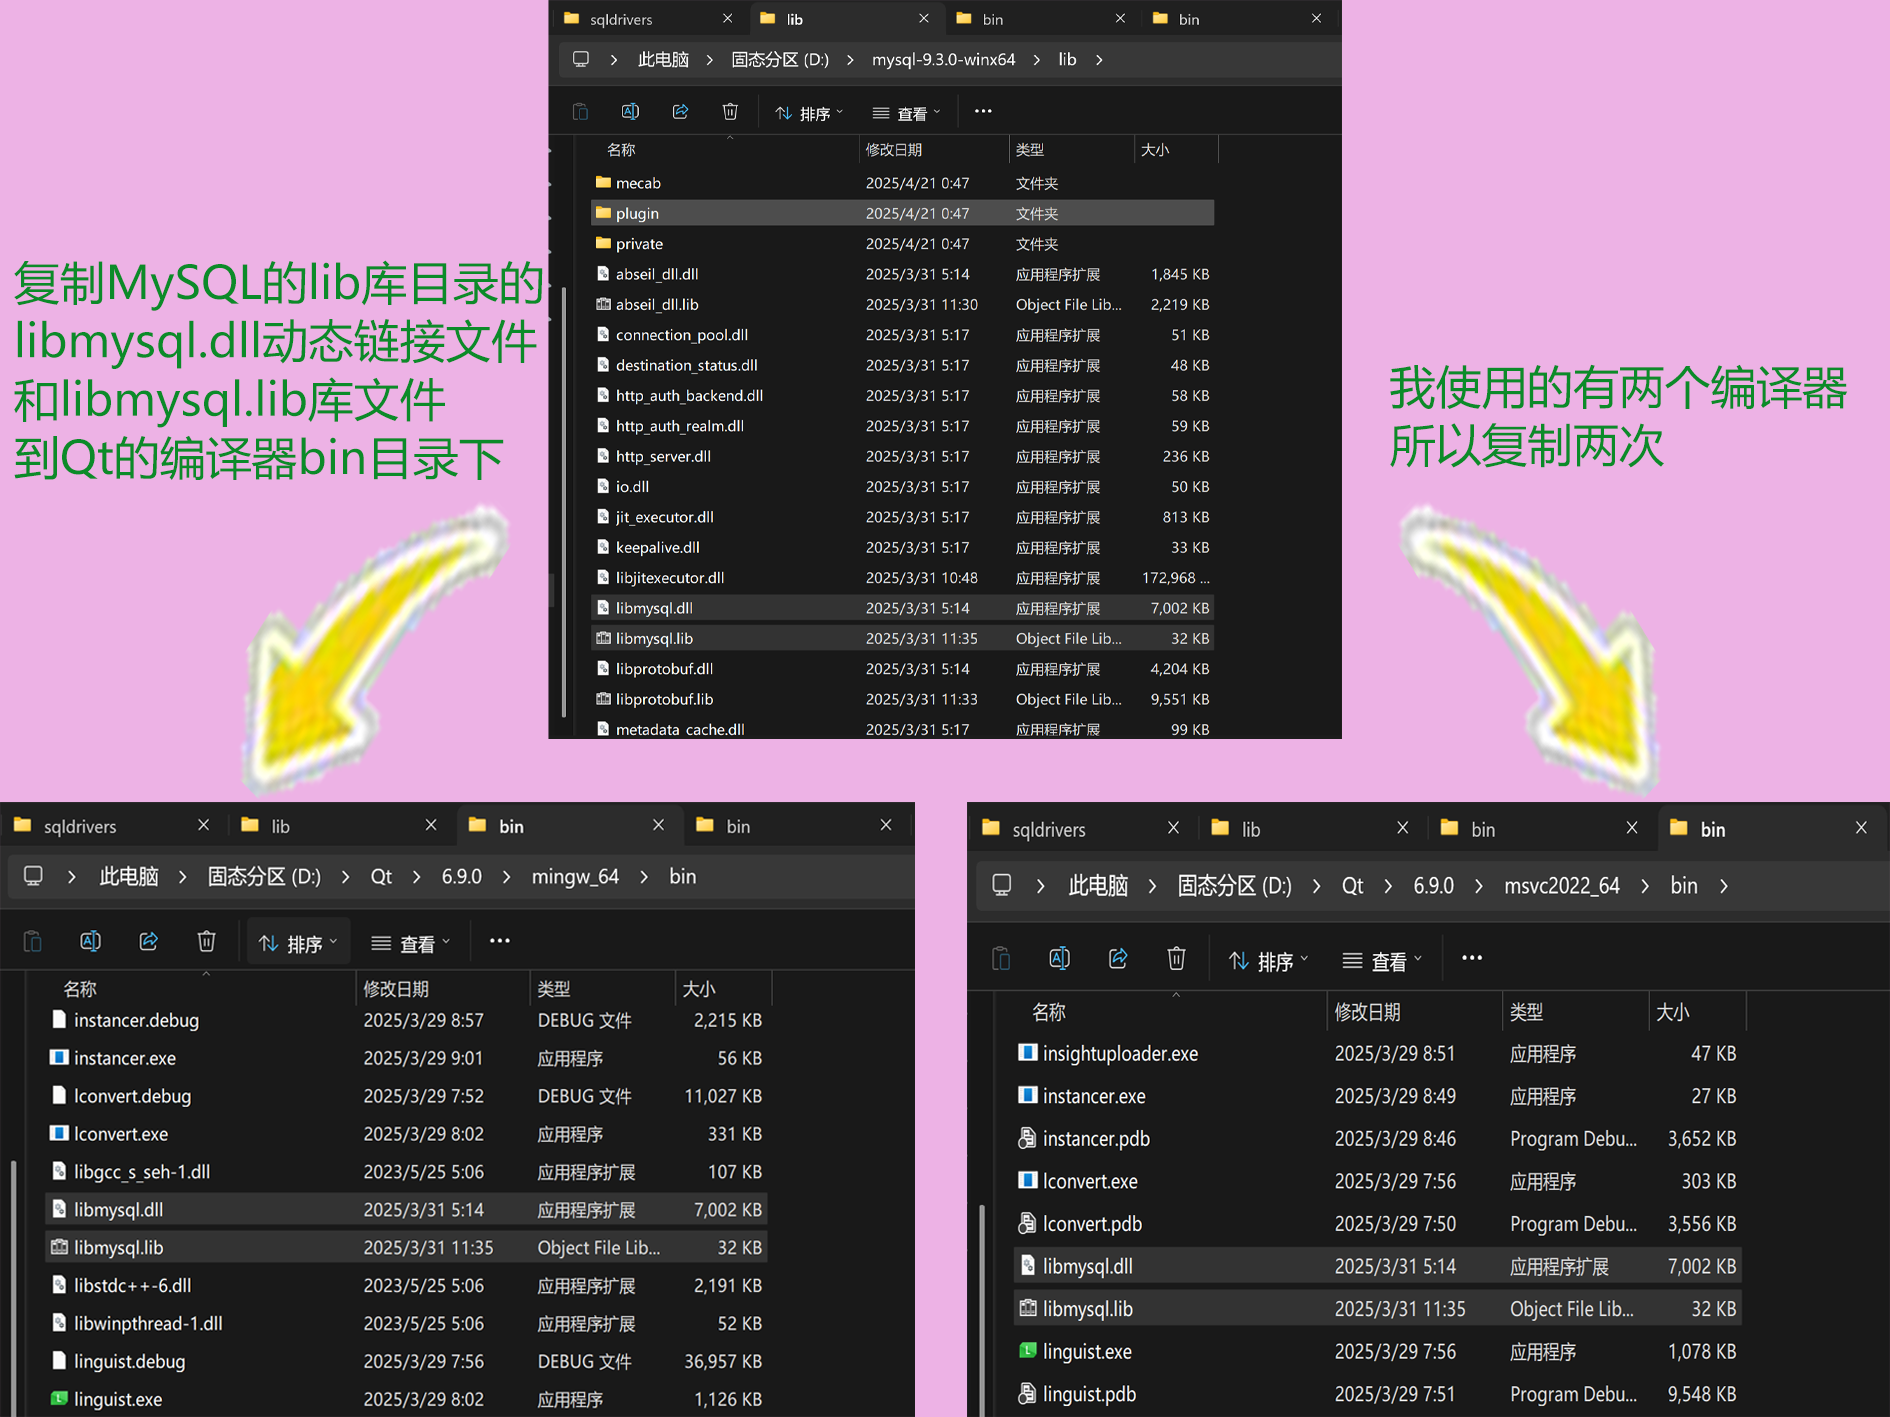
Task: Select libmysql.dll in the mingw_64 bin file list
Action: pyautogui.click(x=120, y=1209)
